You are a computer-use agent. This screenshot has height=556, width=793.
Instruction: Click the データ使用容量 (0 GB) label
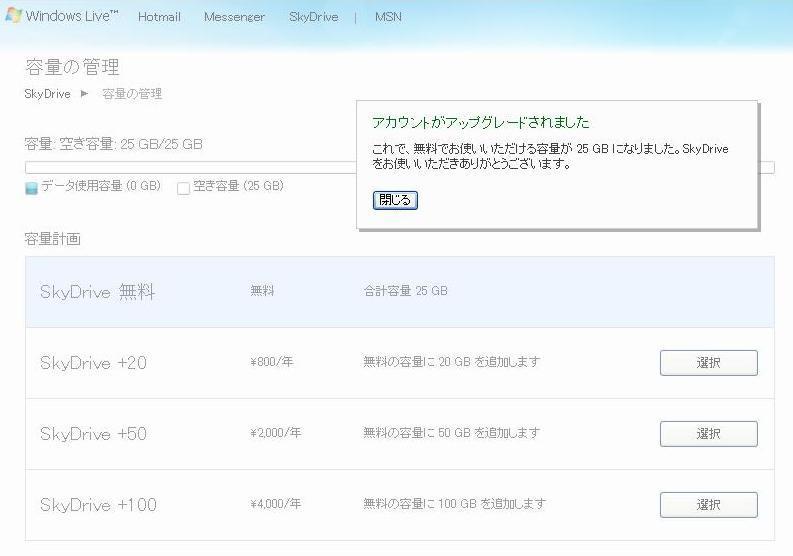point(101,186)
